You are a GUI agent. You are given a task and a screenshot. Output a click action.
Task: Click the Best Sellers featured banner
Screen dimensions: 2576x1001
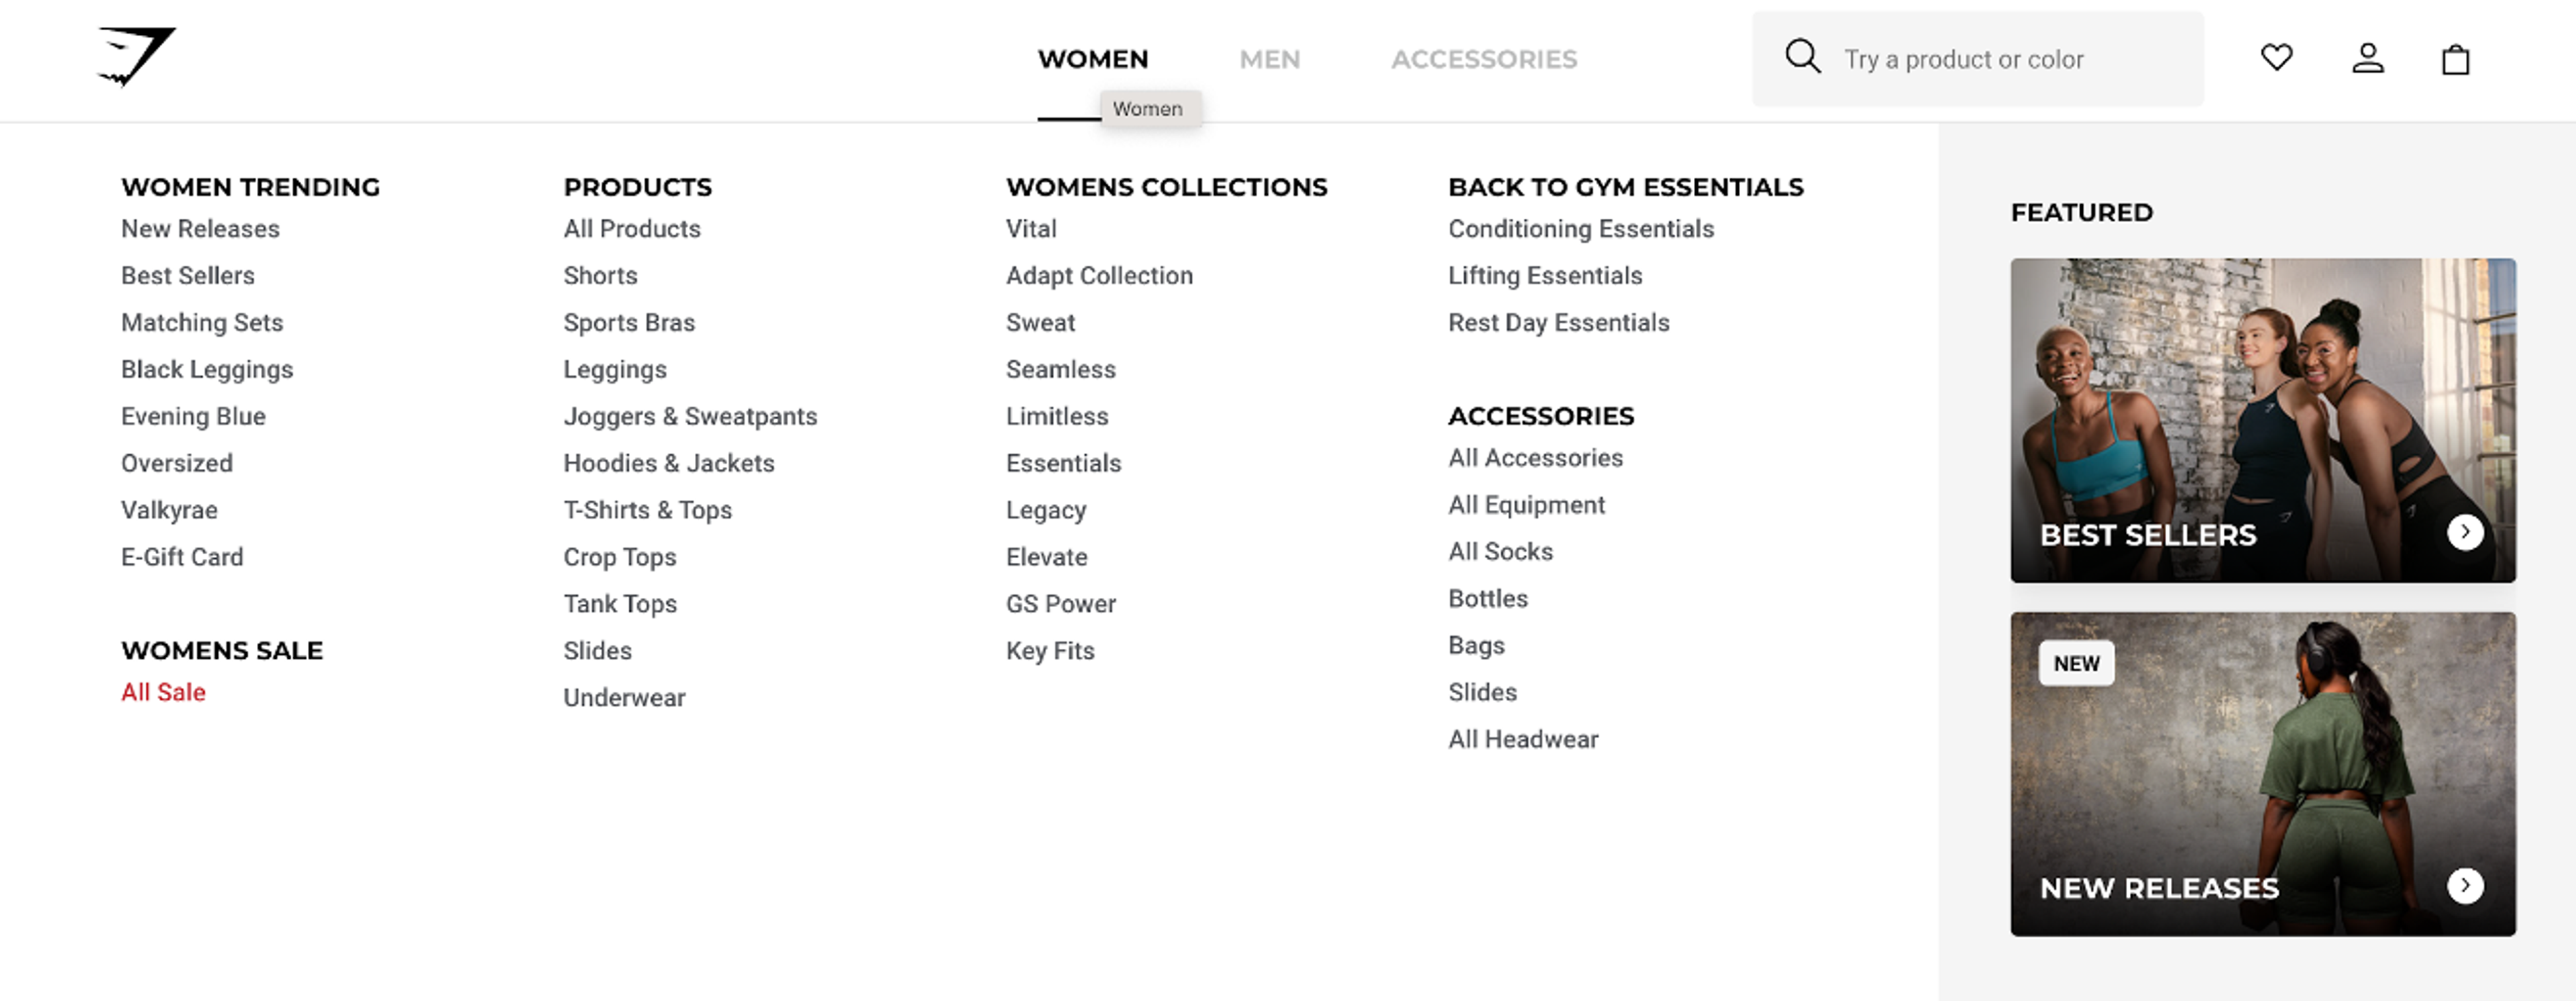(2264, 420)
